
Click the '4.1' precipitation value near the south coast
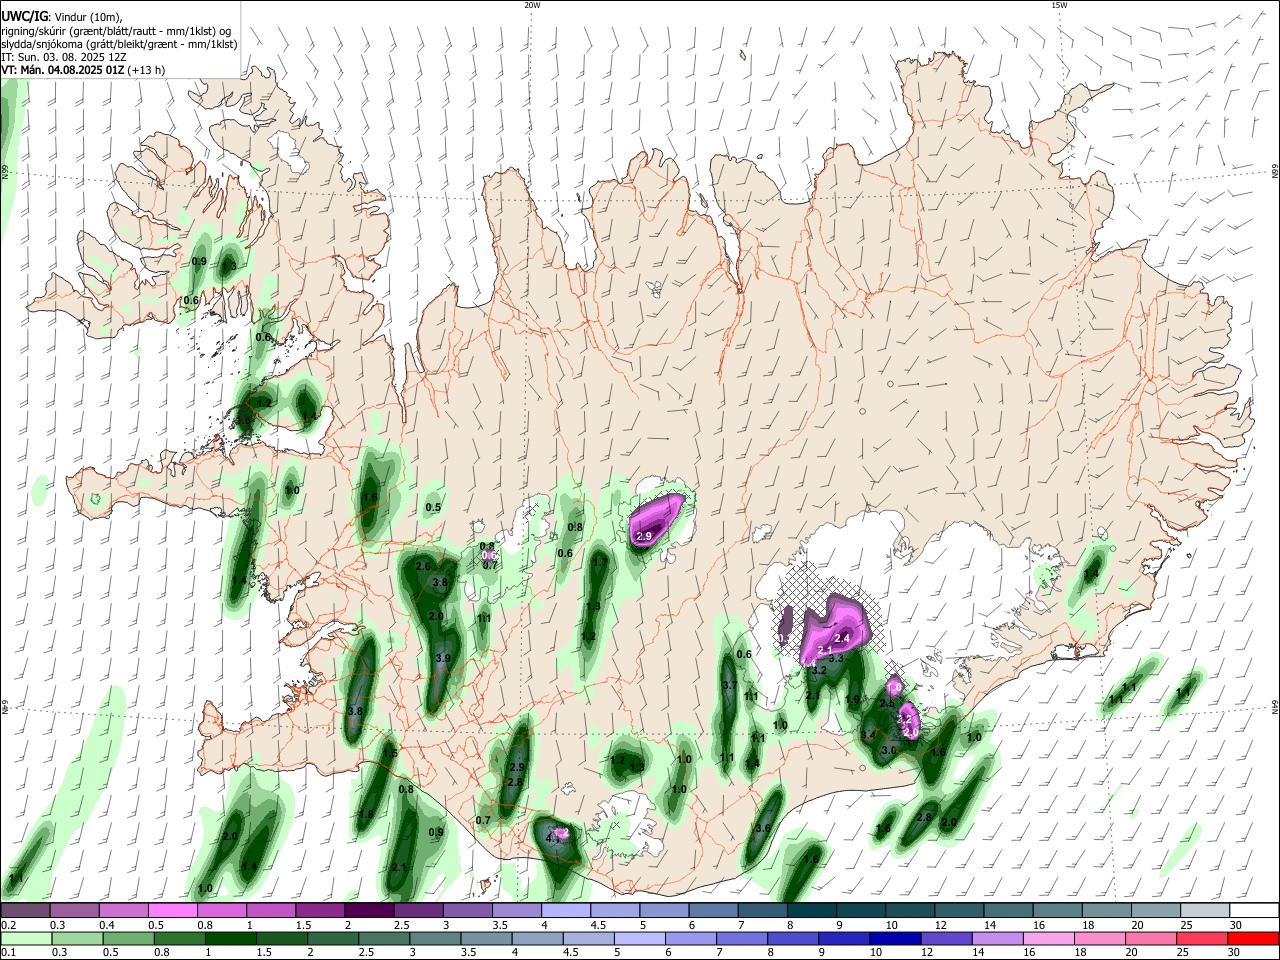[553, 838]
